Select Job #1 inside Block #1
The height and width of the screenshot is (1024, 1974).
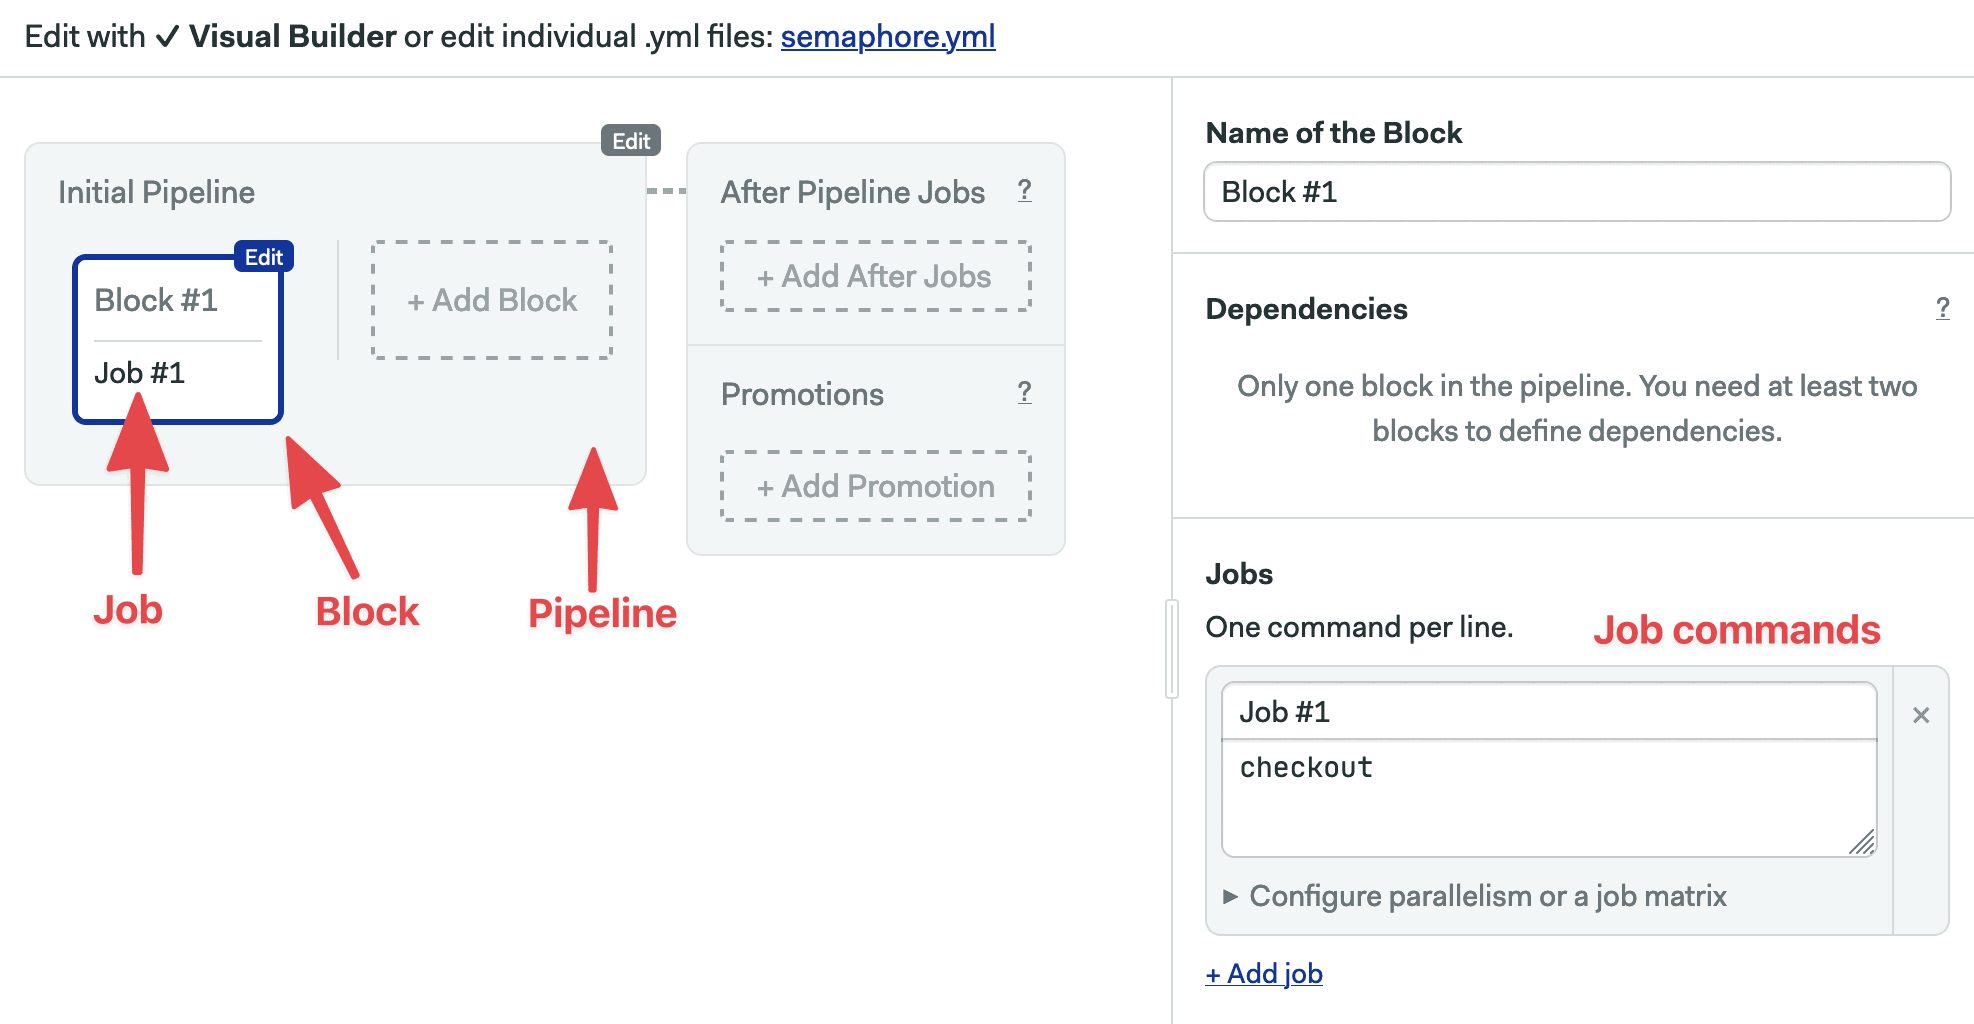click(139, 372)
